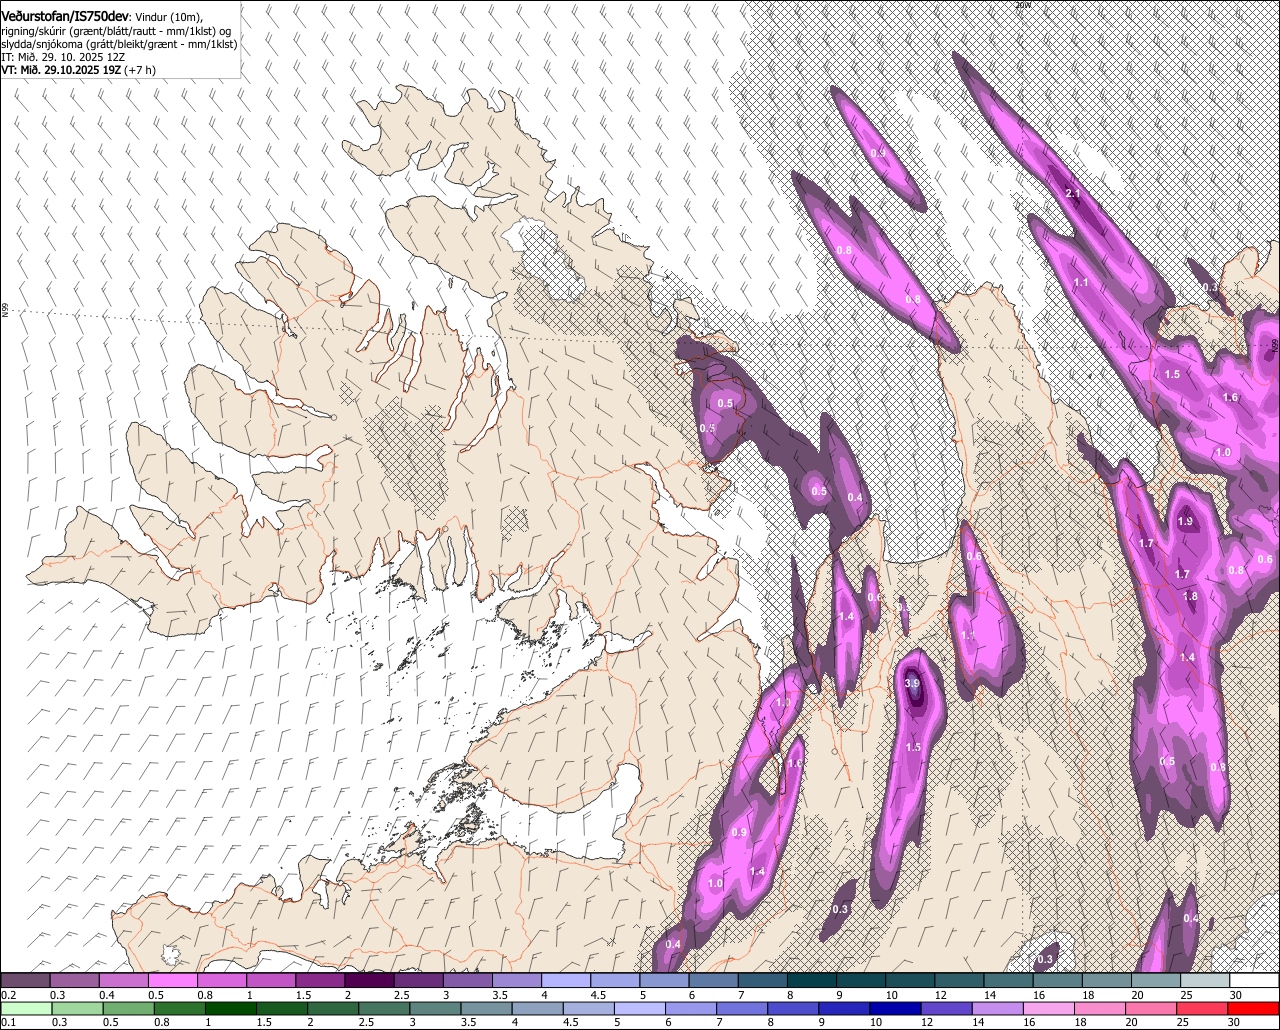This screenshot has height=1030, width=1280.
Task: Click the IT: Mið. 29. 10. 2025 12Z line
Action: click(63, 58)
